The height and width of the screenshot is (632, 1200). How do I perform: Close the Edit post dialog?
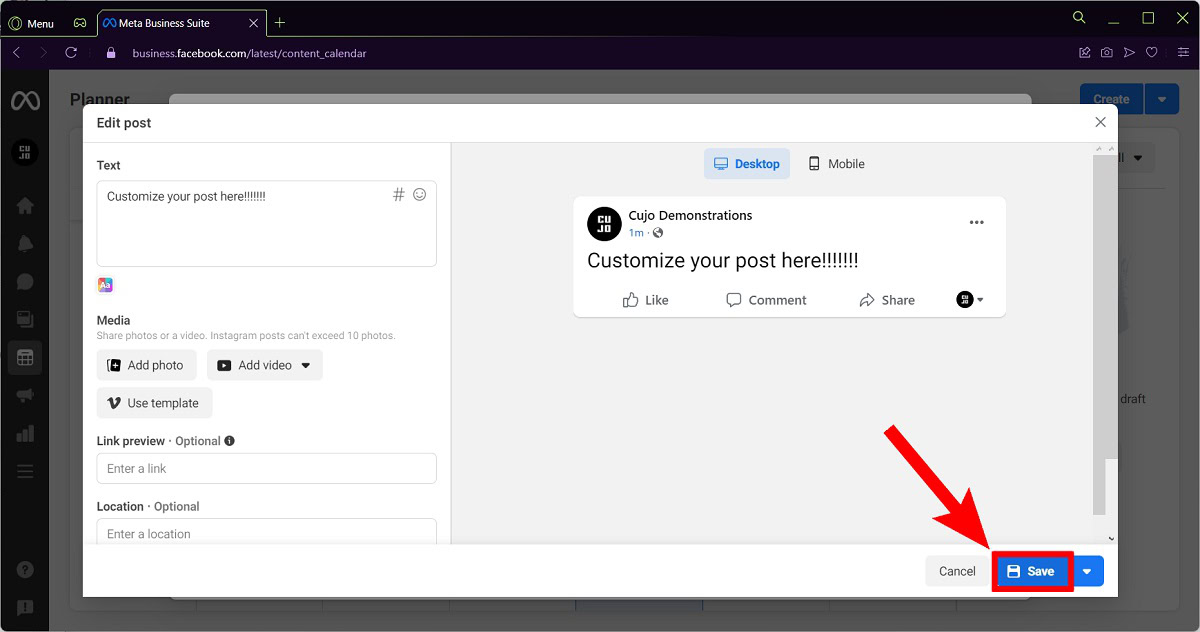tap(1100, 122)
